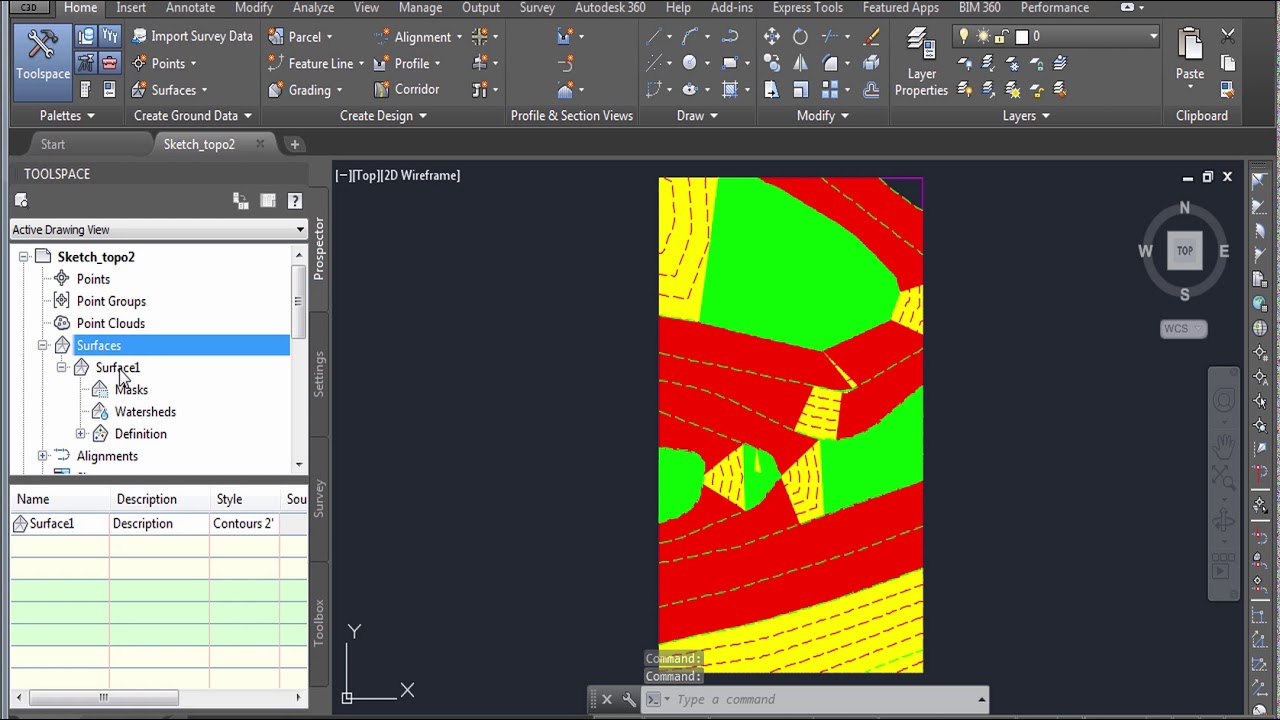Select Point Clouds in Prospector tree

[x=111, y=323]
